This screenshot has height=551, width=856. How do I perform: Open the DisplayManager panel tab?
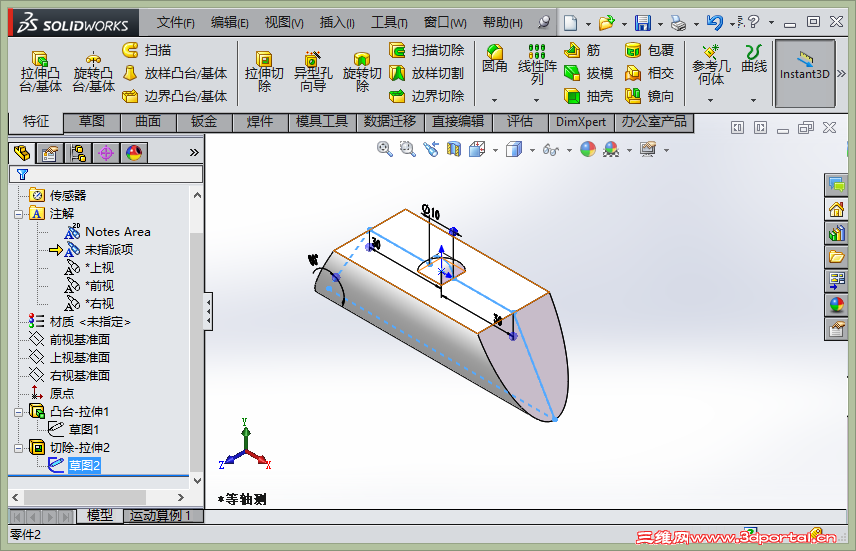[134, 153]
